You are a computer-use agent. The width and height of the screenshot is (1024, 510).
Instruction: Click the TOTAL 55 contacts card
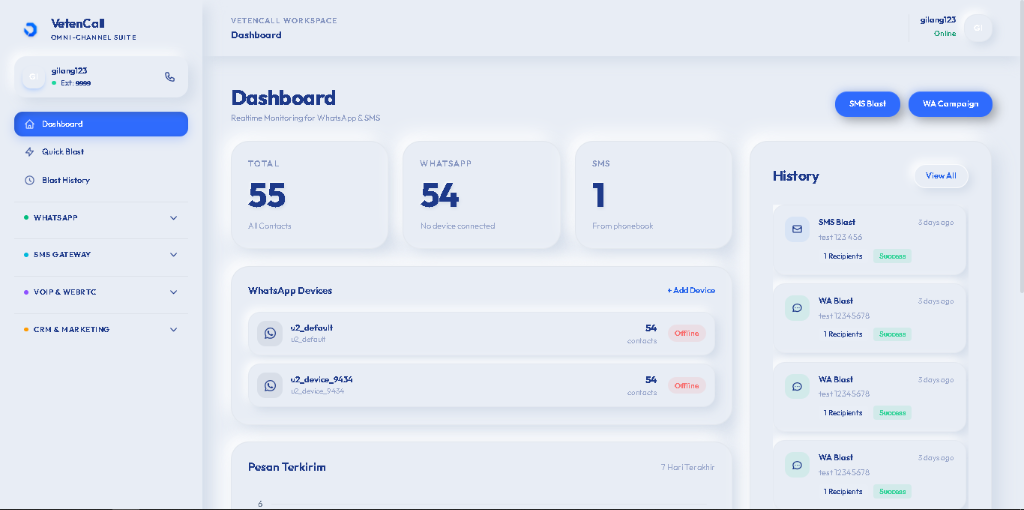[310, 195]
